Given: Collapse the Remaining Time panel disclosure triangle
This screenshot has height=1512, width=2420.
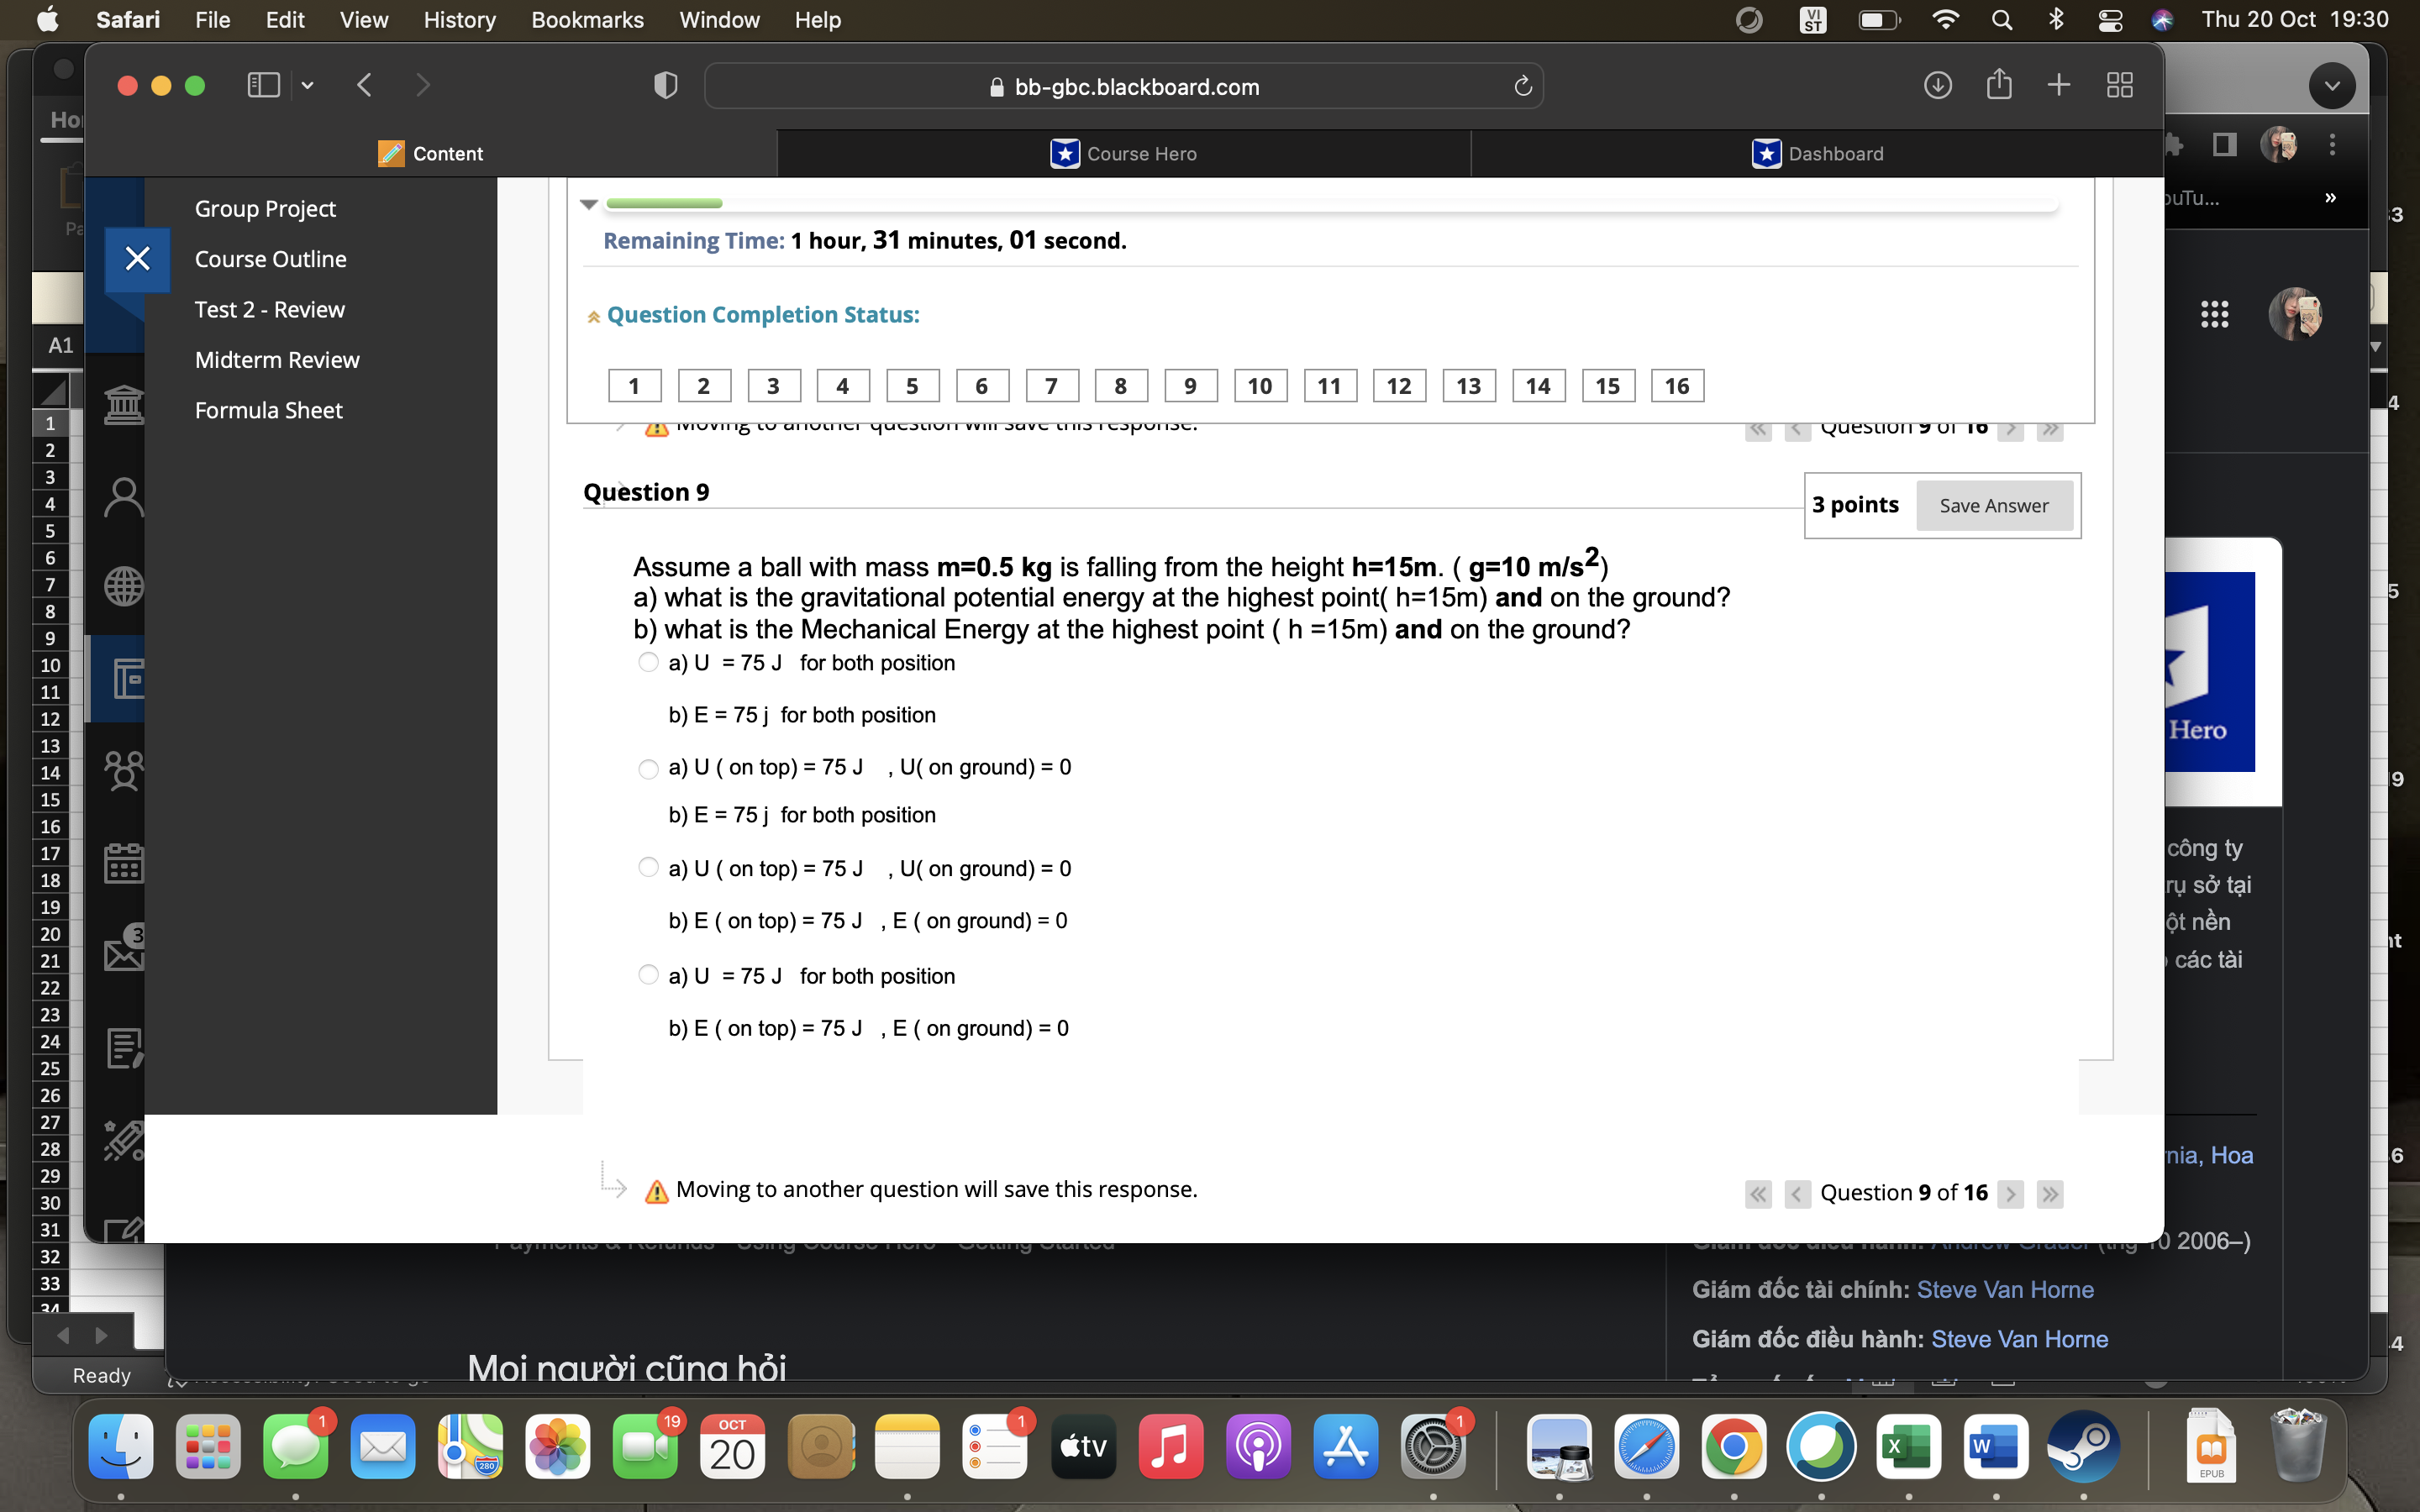Looking at the screenshot, I should tap(591, 205).
